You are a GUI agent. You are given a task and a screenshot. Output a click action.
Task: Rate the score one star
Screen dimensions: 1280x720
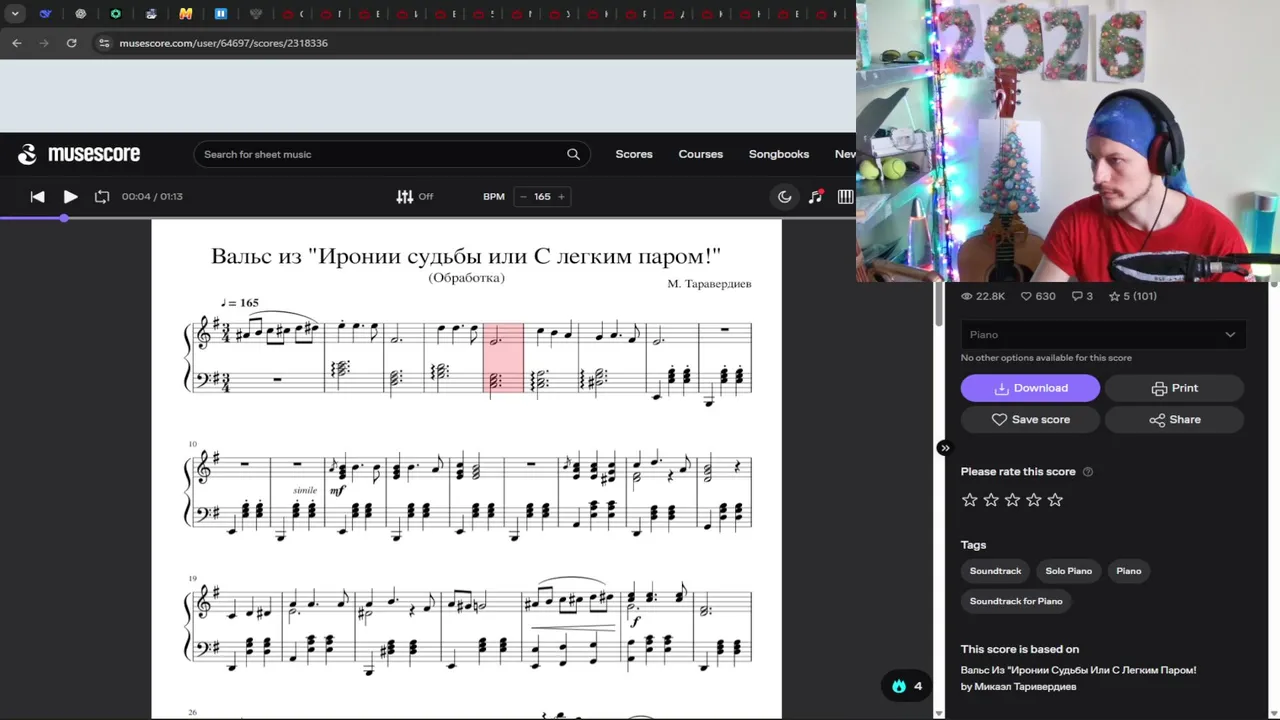tap(969, 500)
